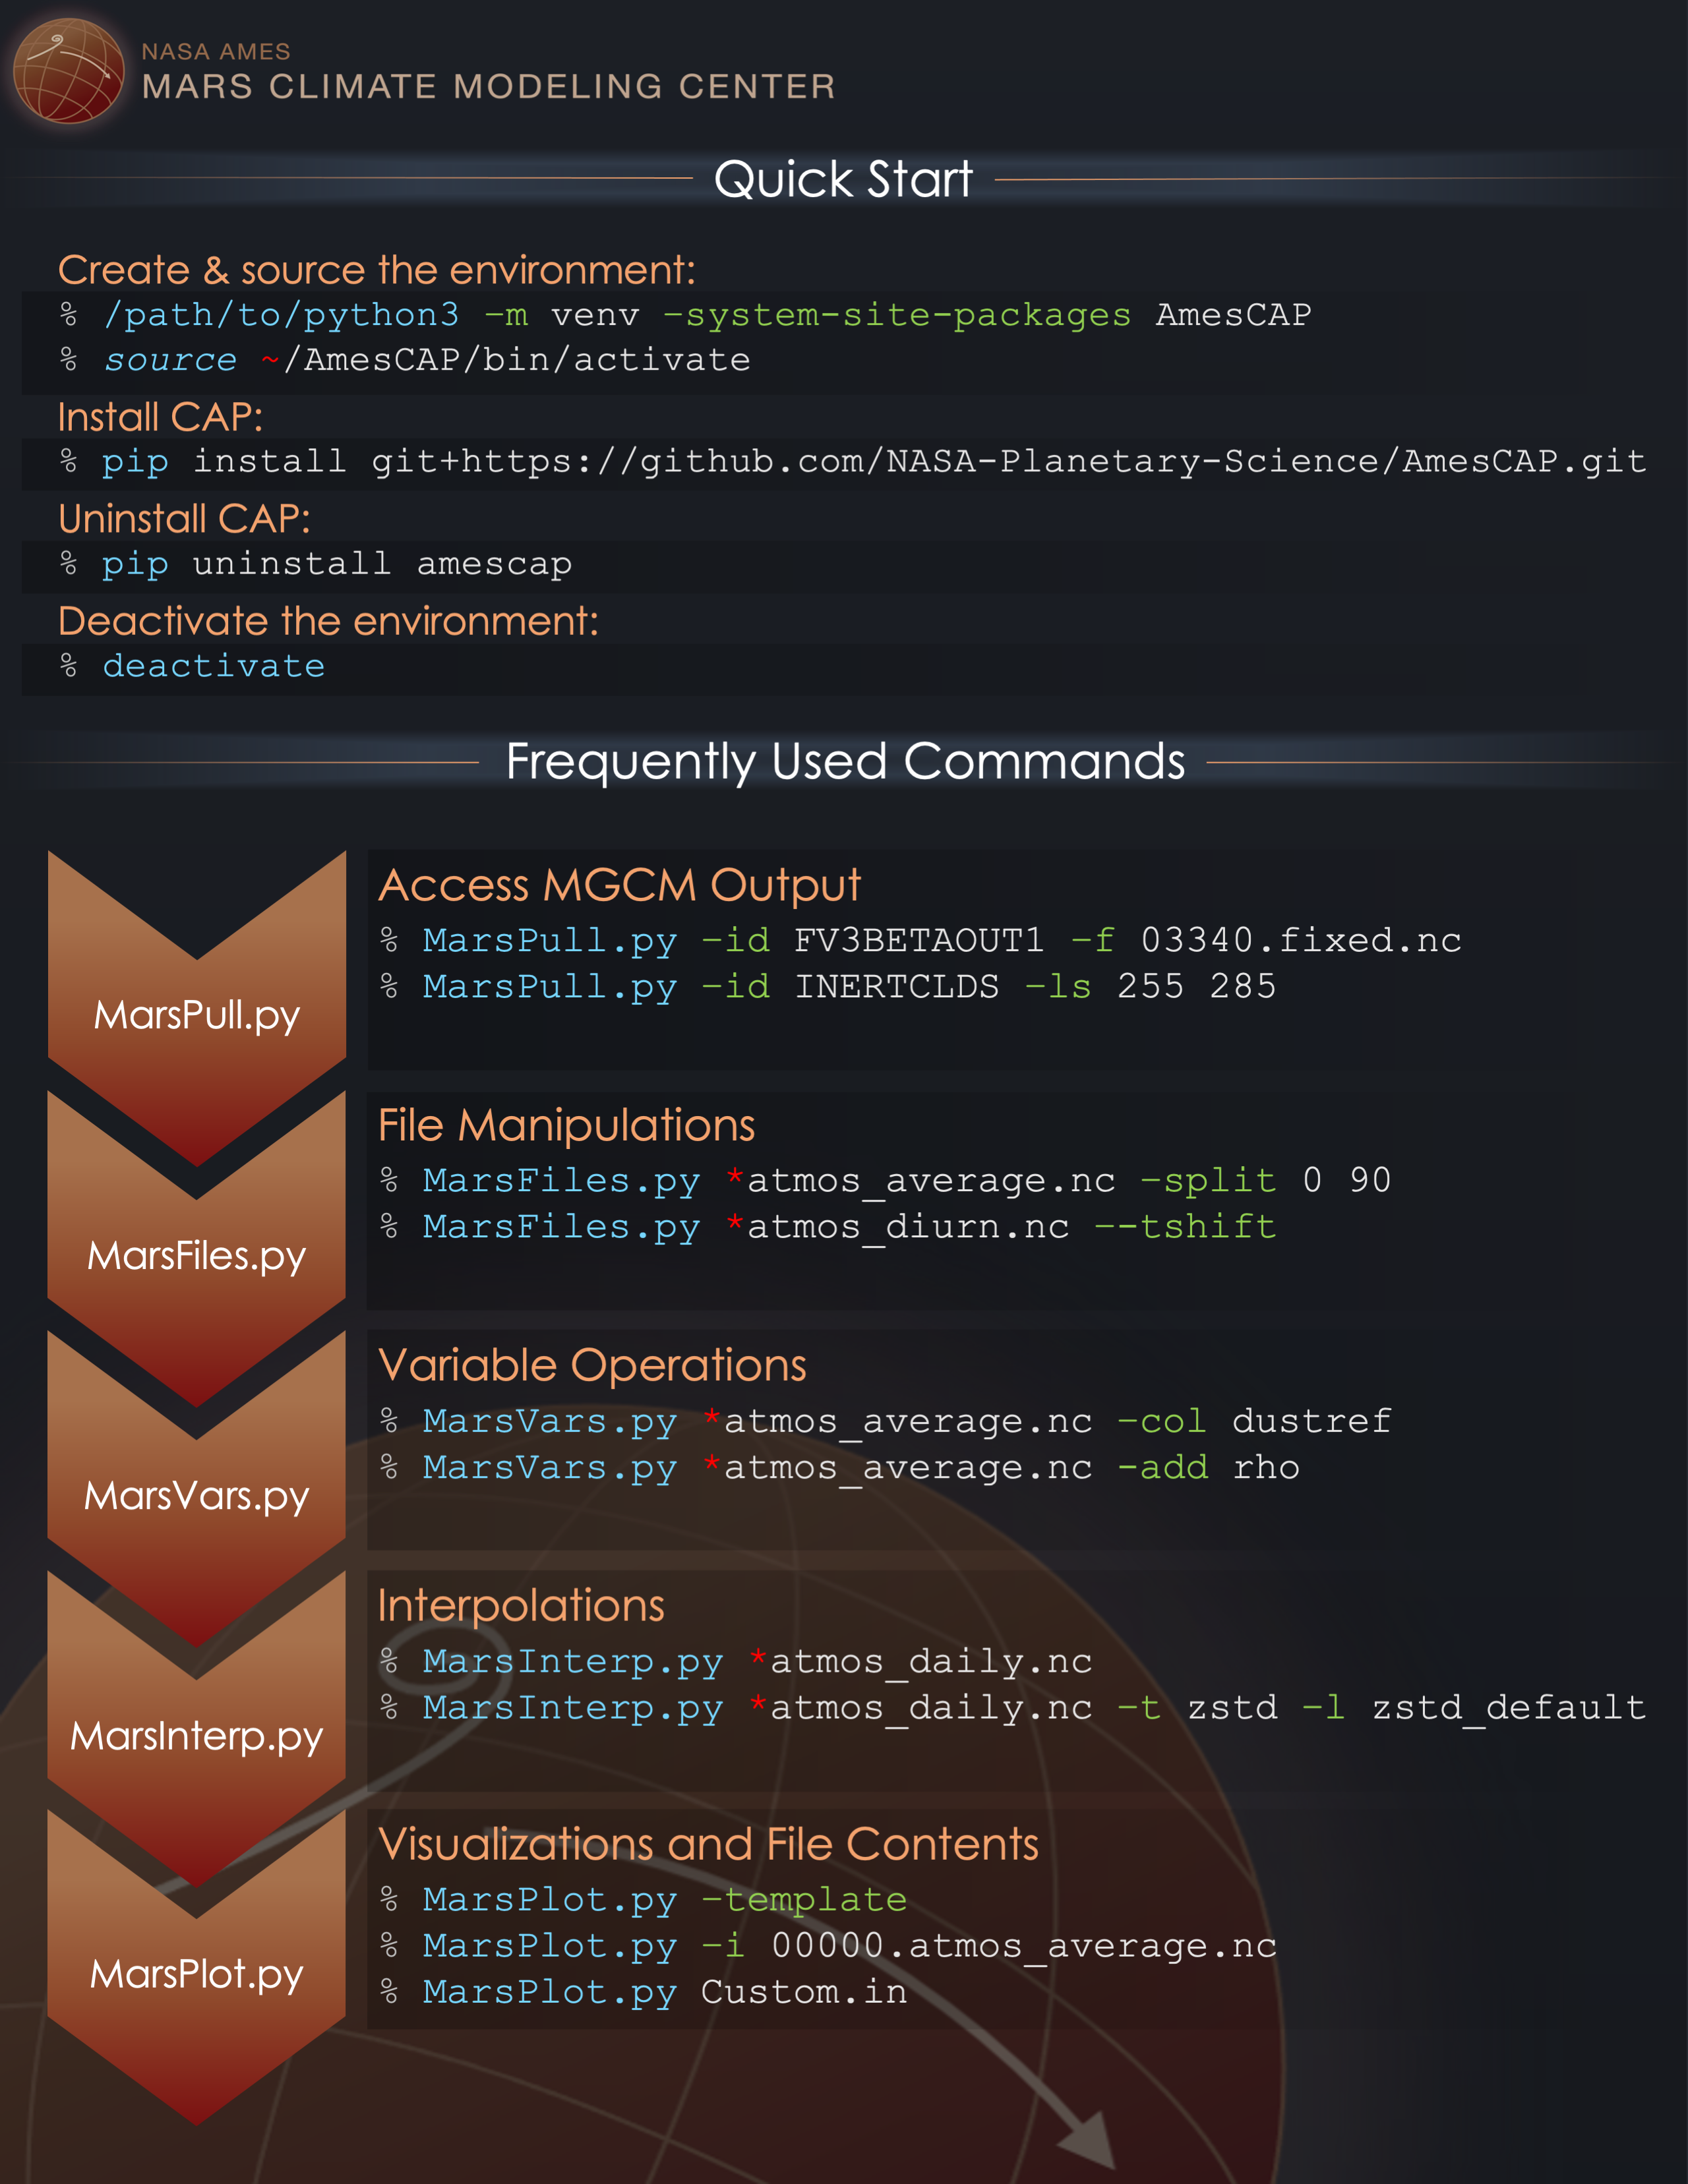Click the 'File Manipulations' heading
This screenshot has width=1688, height=2184.
pyautogui.click(x=566, y=1126)
